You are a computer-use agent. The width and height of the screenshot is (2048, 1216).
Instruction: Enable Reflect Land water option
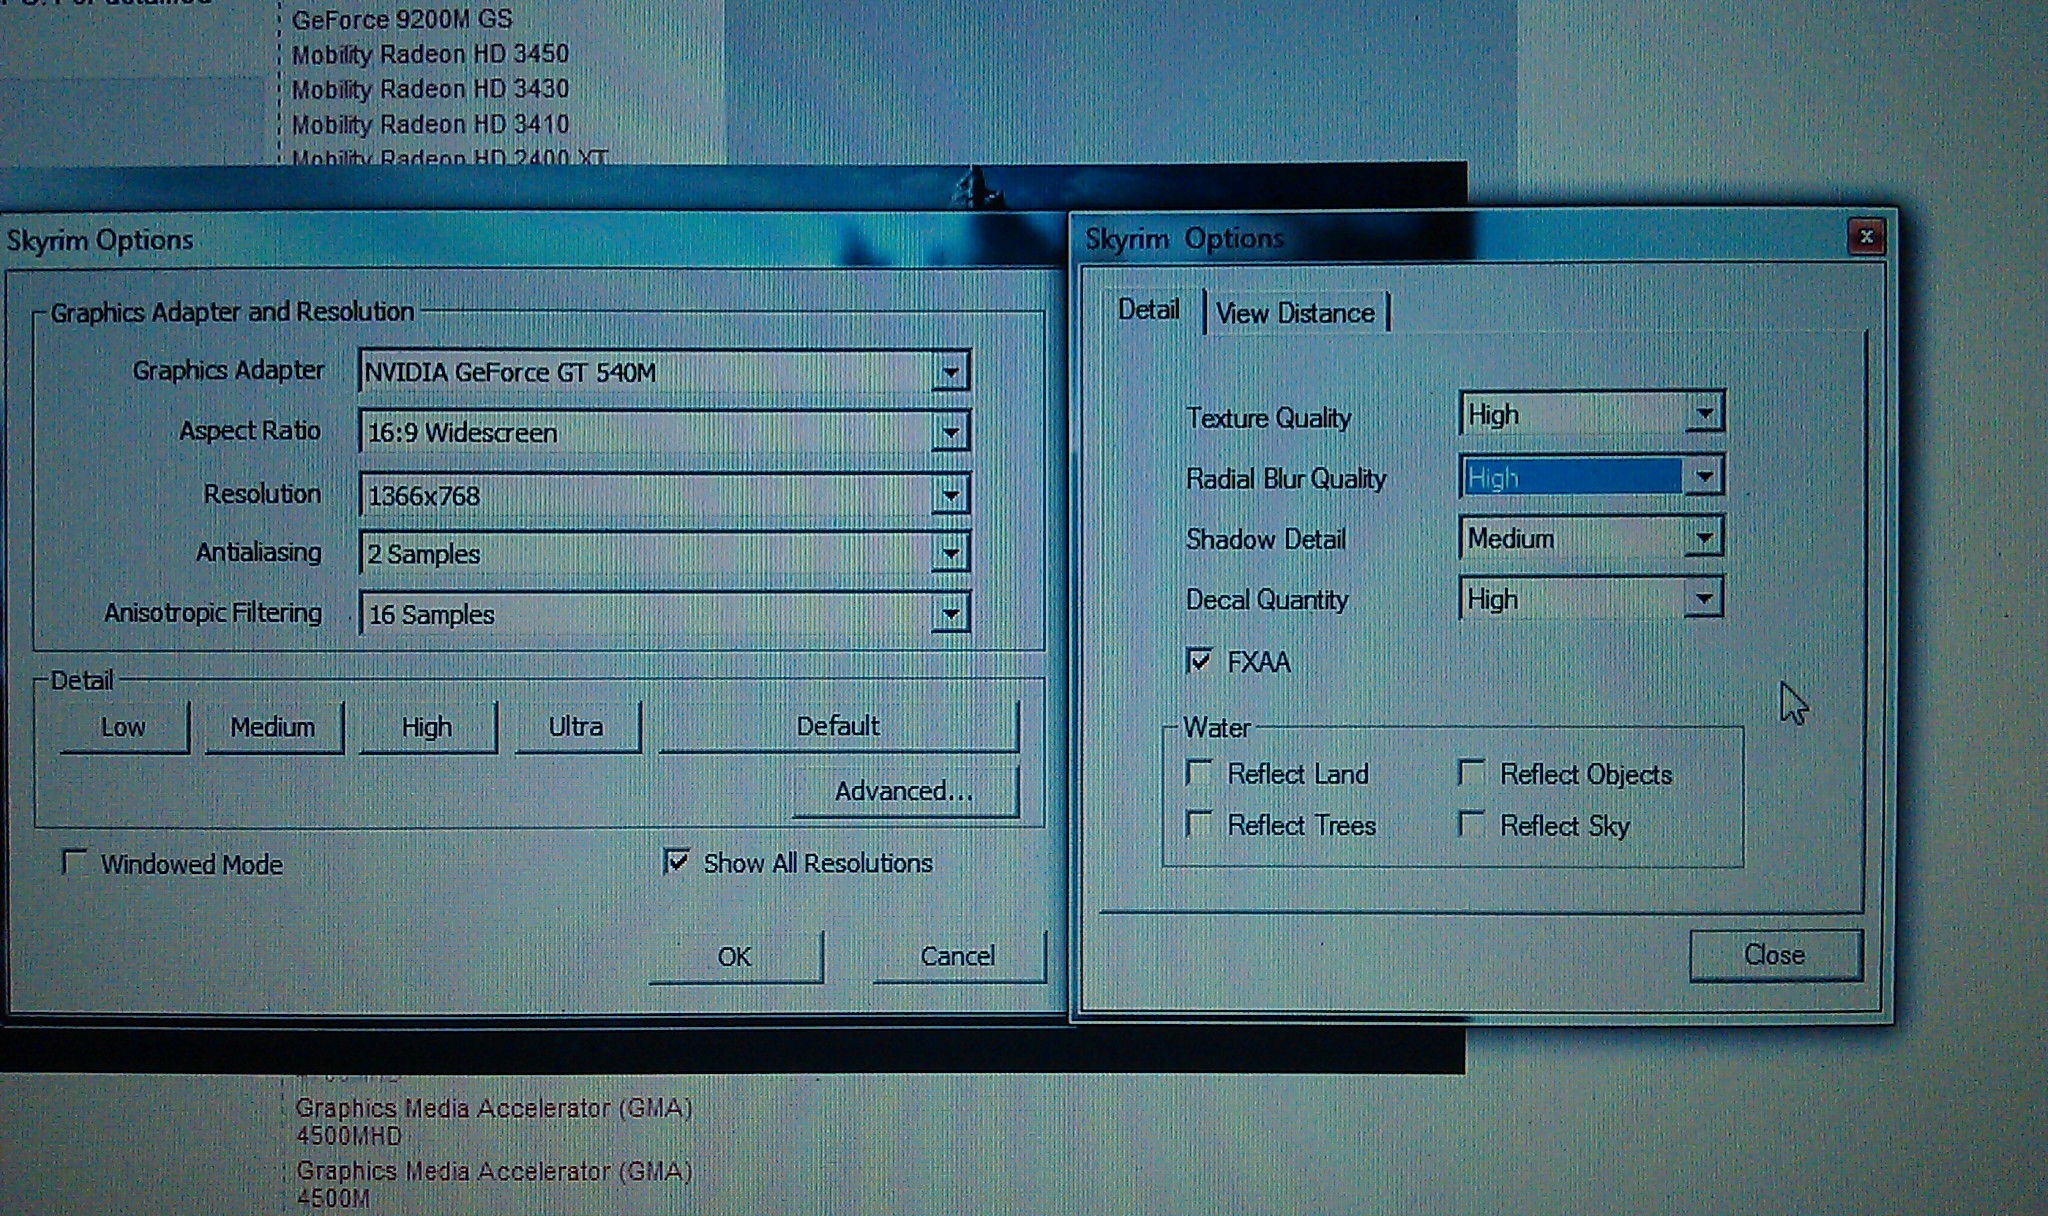click(x=1198, y=773)
